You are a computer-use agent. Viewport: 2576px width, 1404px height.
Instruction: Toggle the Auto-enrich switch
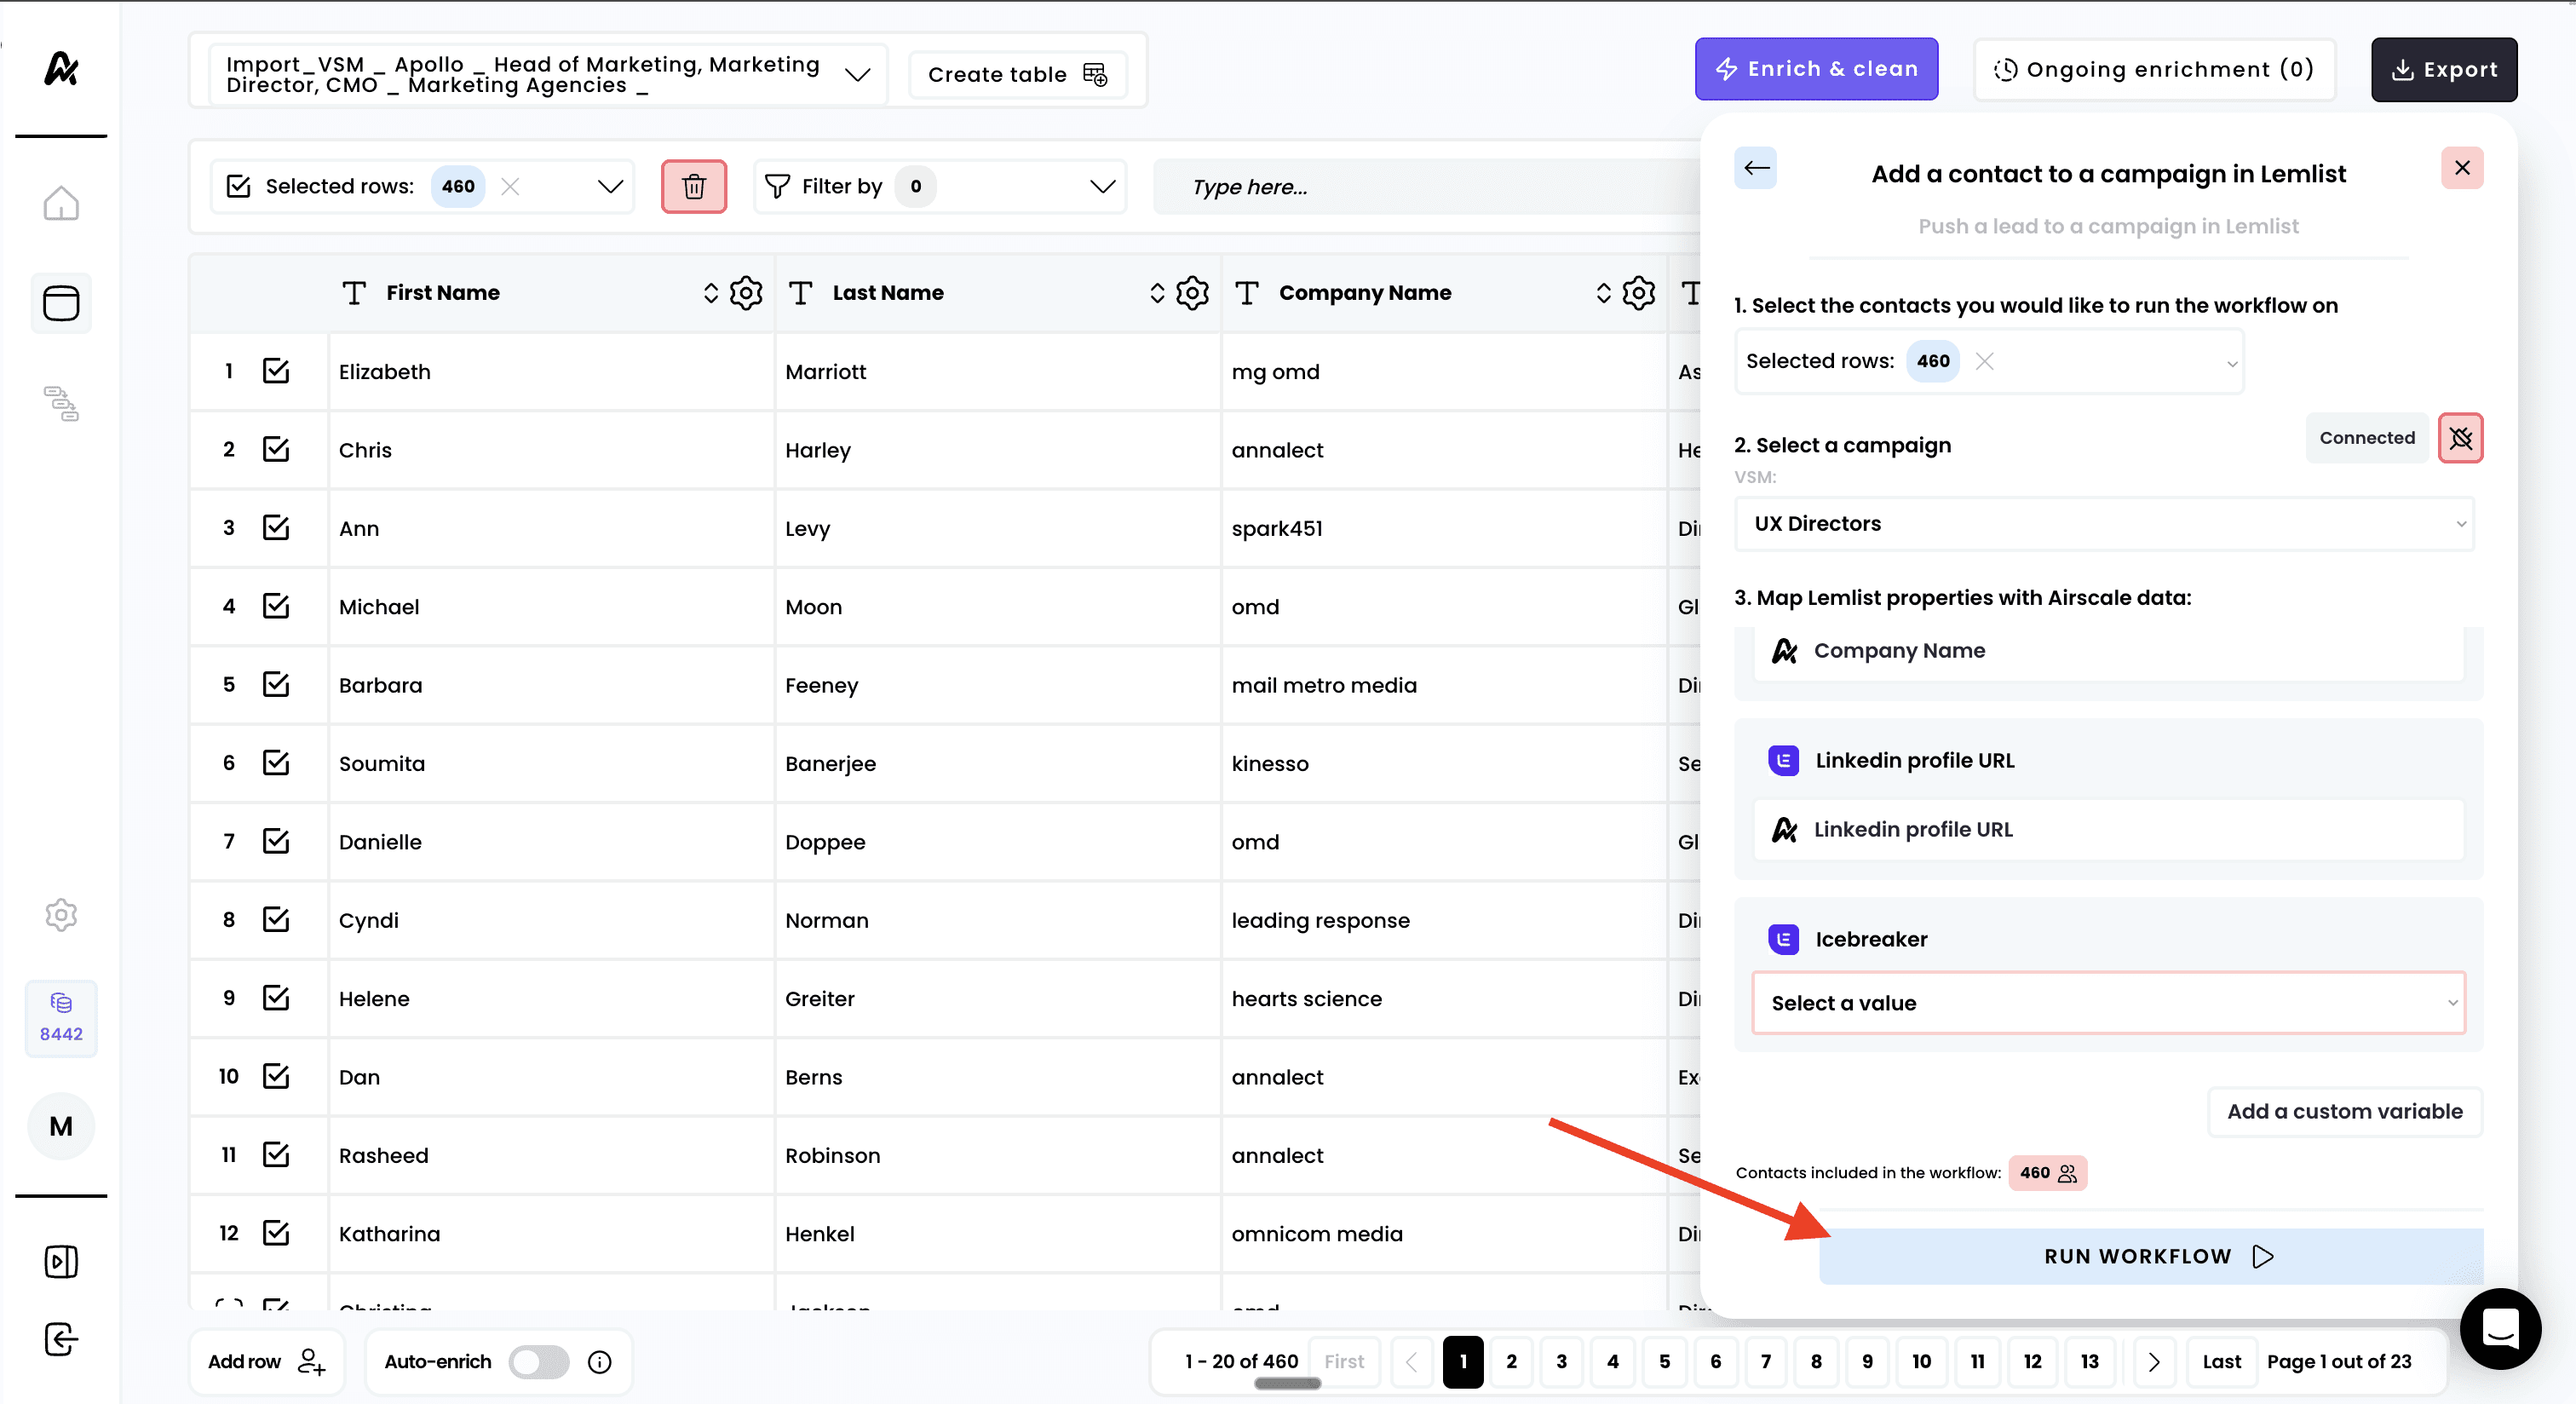point(539,1361)
